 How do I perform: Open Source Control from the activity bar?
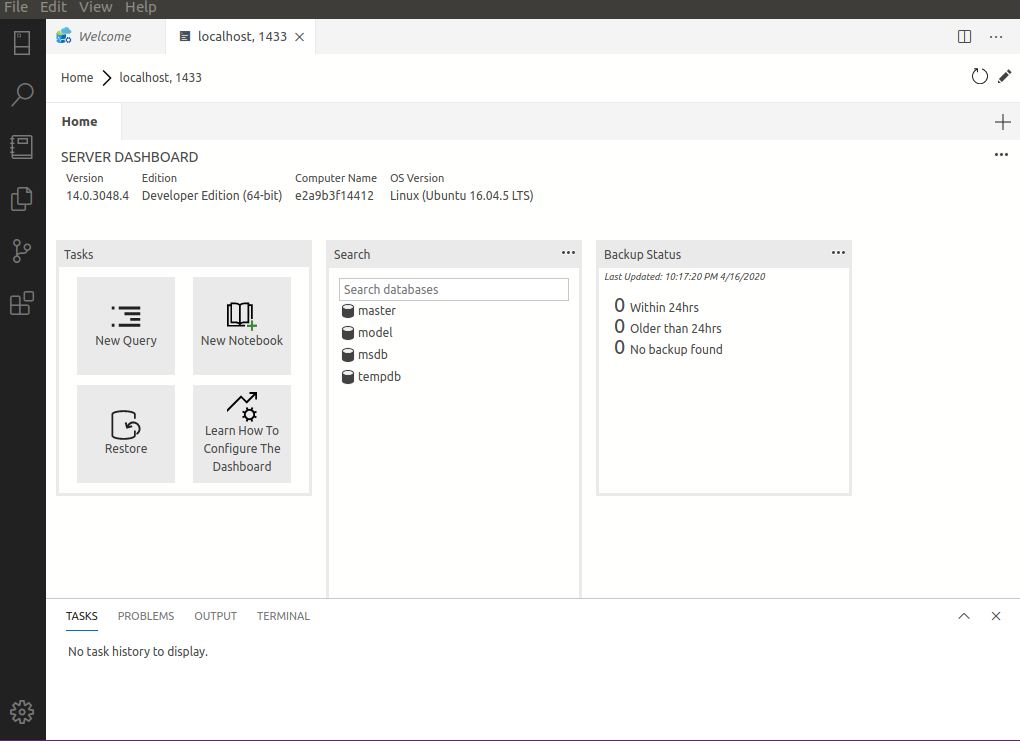[22, 251]
